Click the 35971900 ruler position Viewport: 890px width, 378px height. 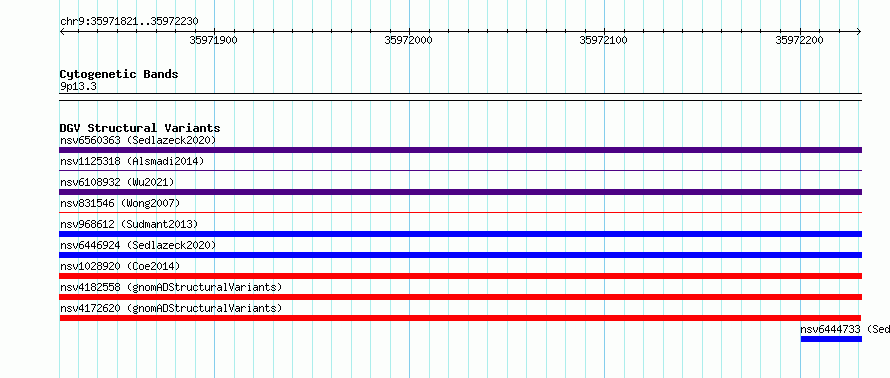click(x=213, y=40)
